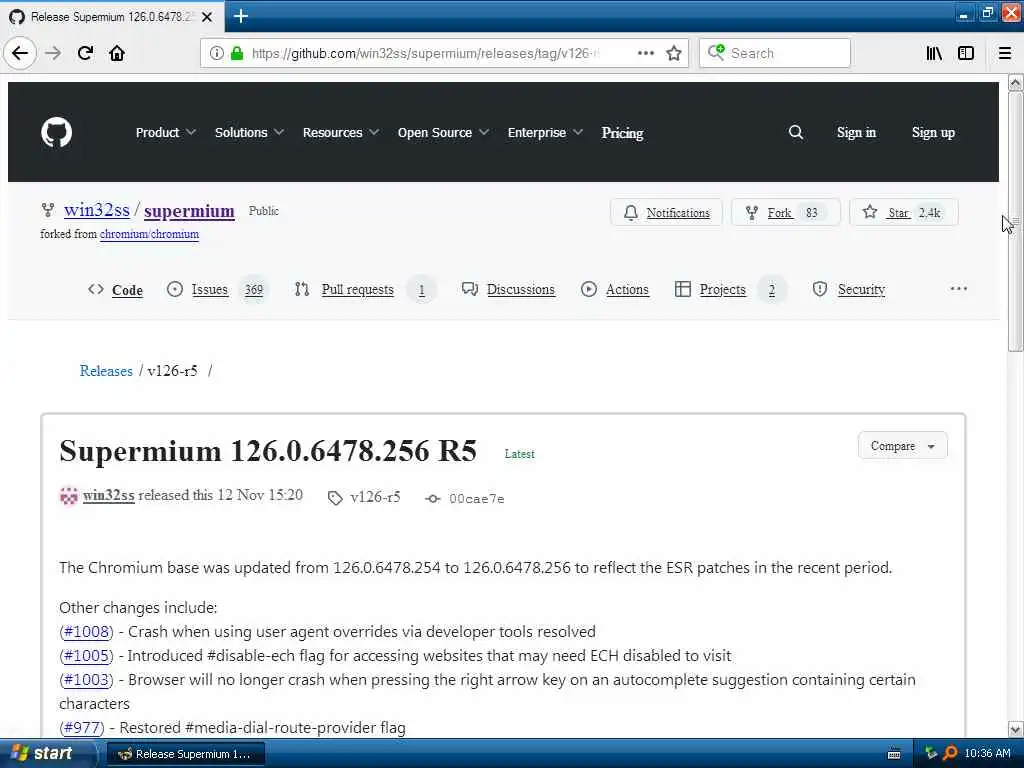The width and height of the screenshot is (1024, 768).
Task: Open the Actions tab
Action: pos(615,289)
